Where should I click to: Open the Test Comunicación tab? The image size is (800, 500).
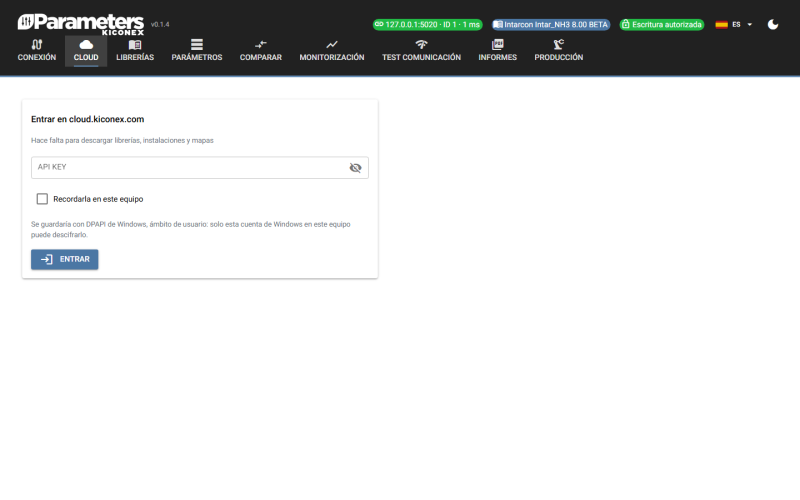[x=421, y=51]
